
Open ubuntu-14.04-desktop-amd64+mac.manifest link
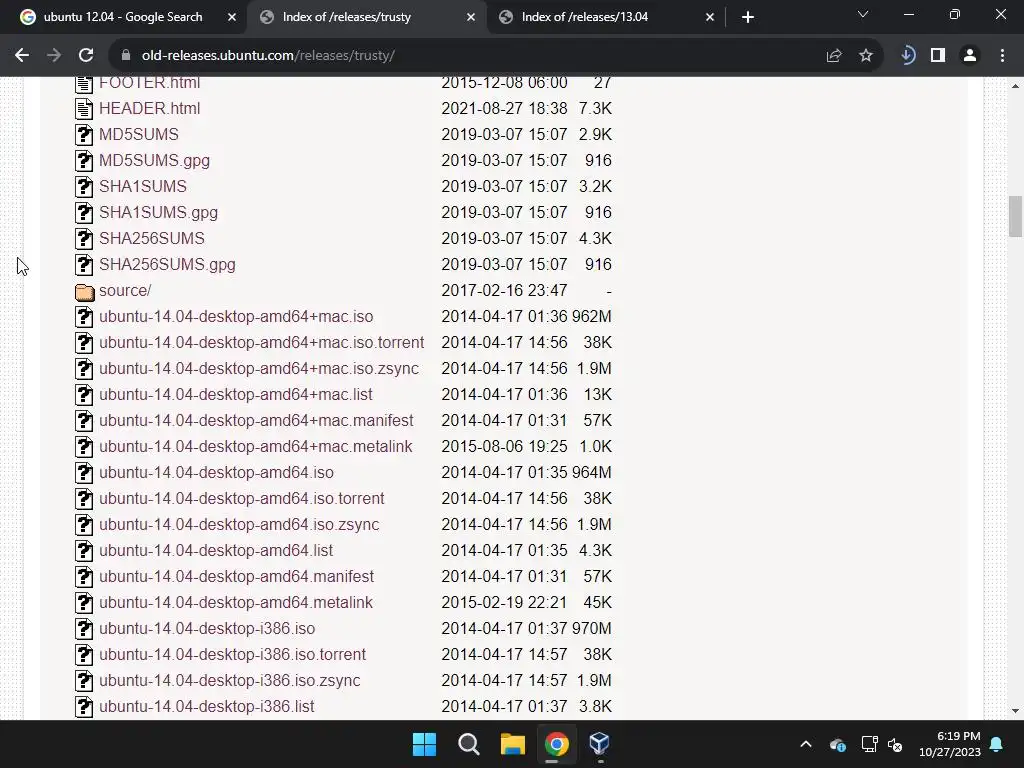pyautogui.click(x=256, y=421)
